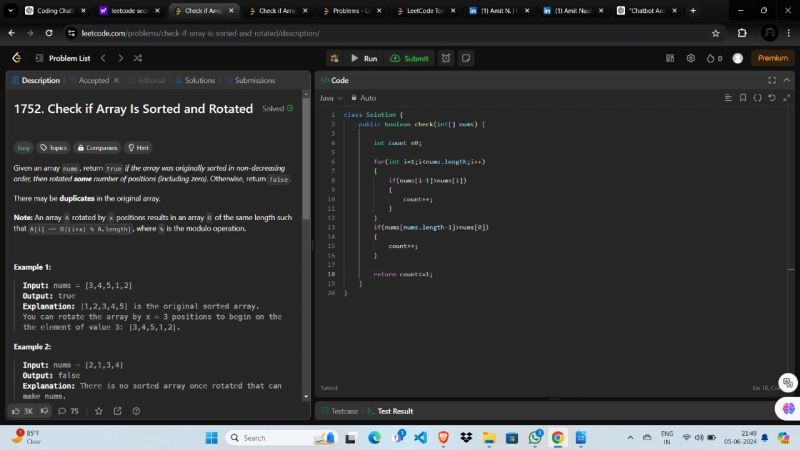
Task: Open the Java language dropdown
Action: tap(331, 98)
